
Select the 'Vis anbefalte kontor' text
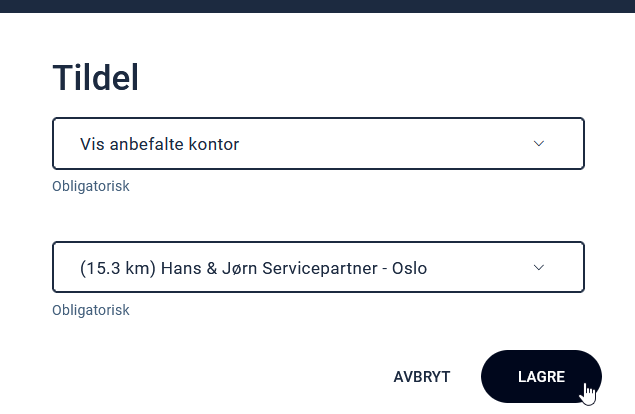pos(160,144)
